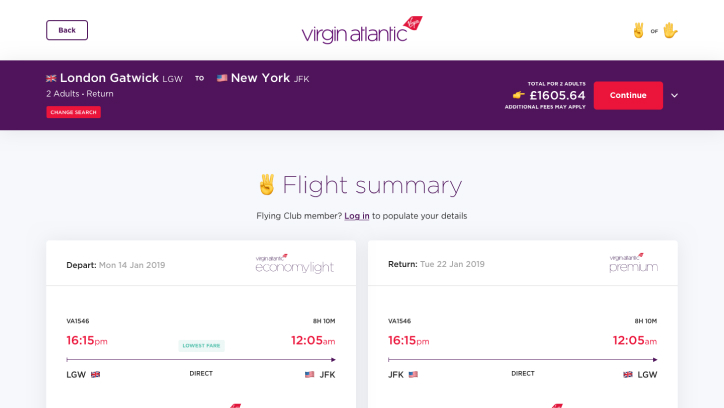The image size is (724, 408).
Task: Click the depart flight route line
Action: [x=201, y=360]
